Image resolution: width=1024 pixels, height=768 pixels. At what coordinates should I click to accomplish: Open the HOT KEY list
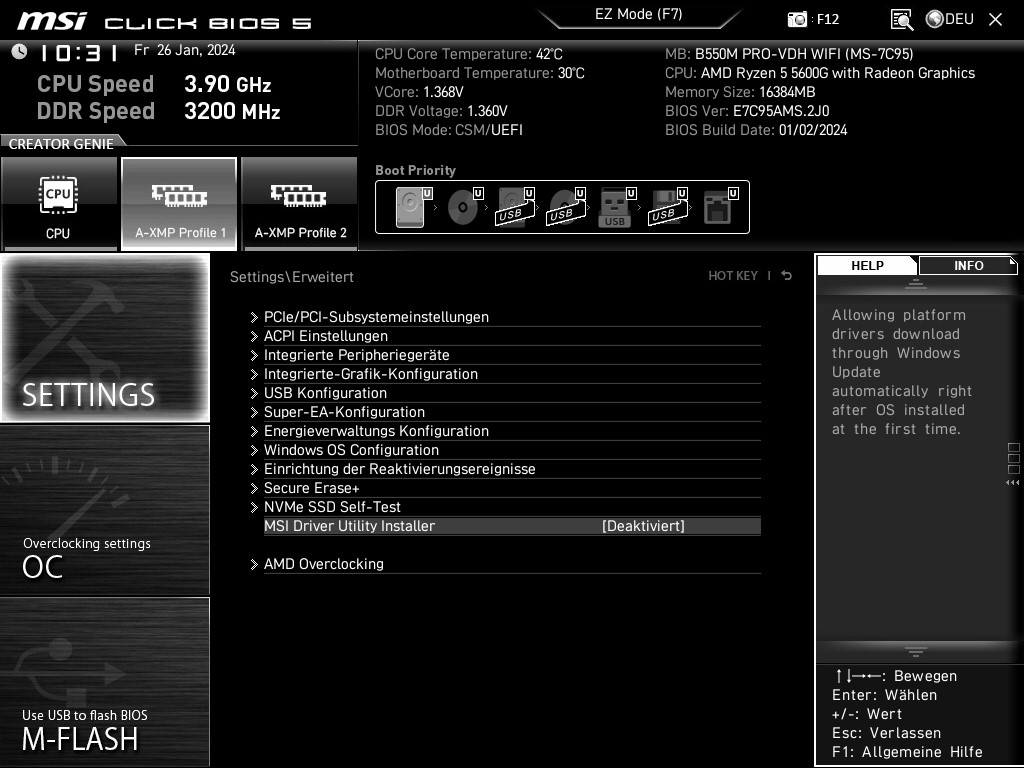coord(733,276)
